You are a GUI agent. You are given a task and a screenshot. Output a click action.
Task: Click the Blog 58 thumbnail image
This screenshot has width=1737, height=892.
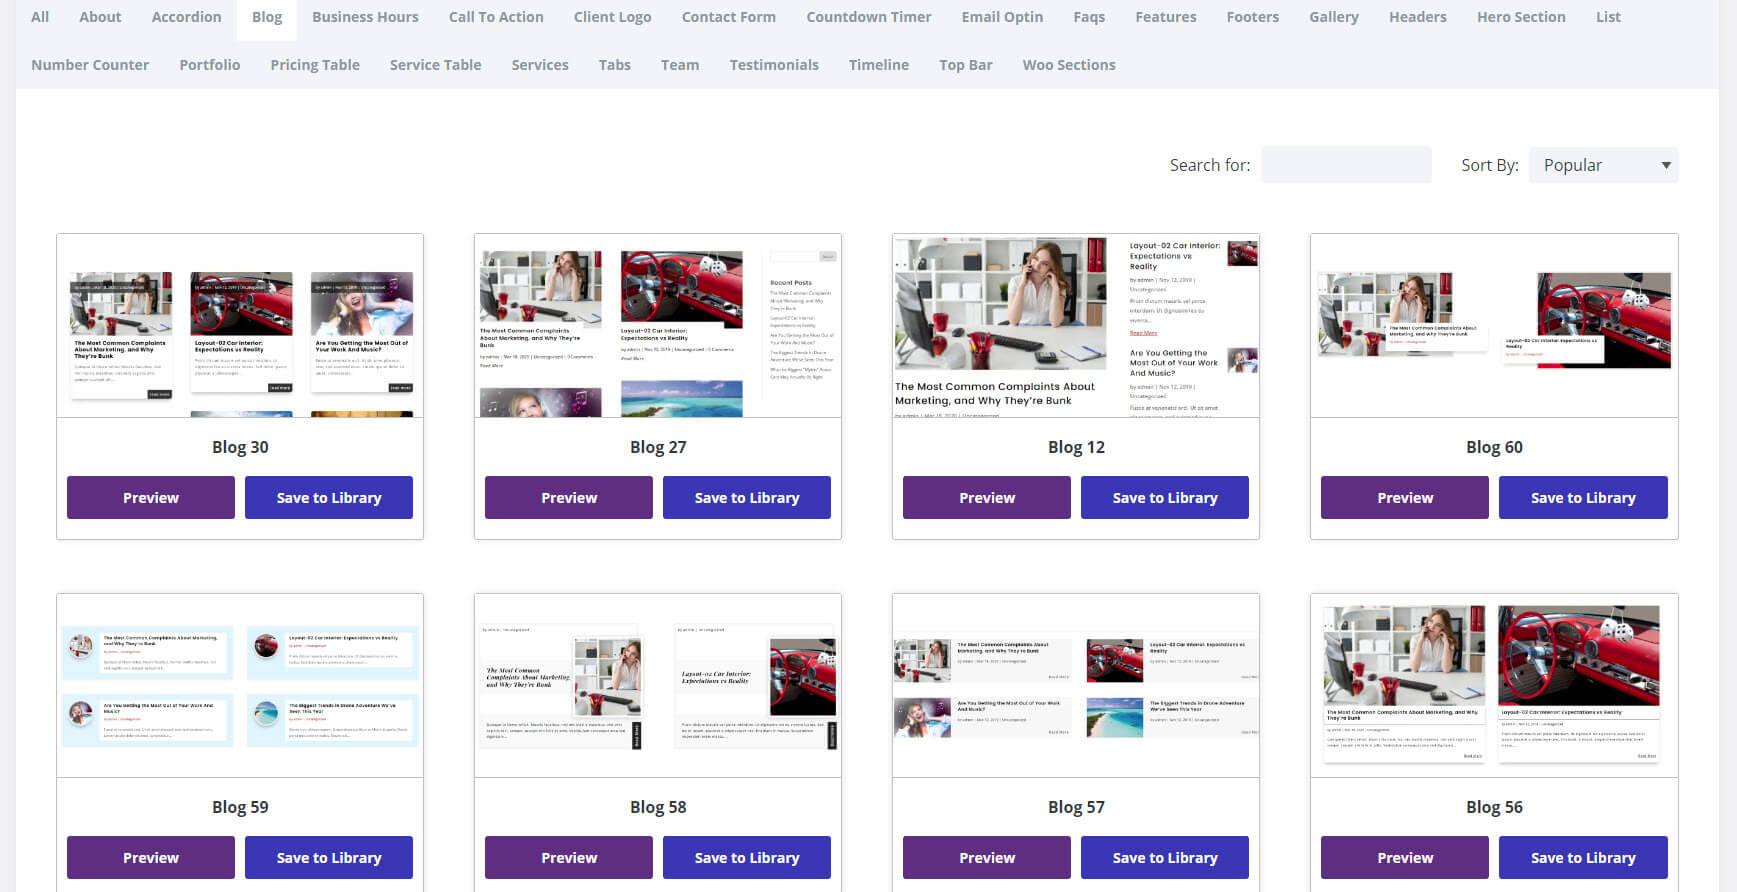coord(658,686)
